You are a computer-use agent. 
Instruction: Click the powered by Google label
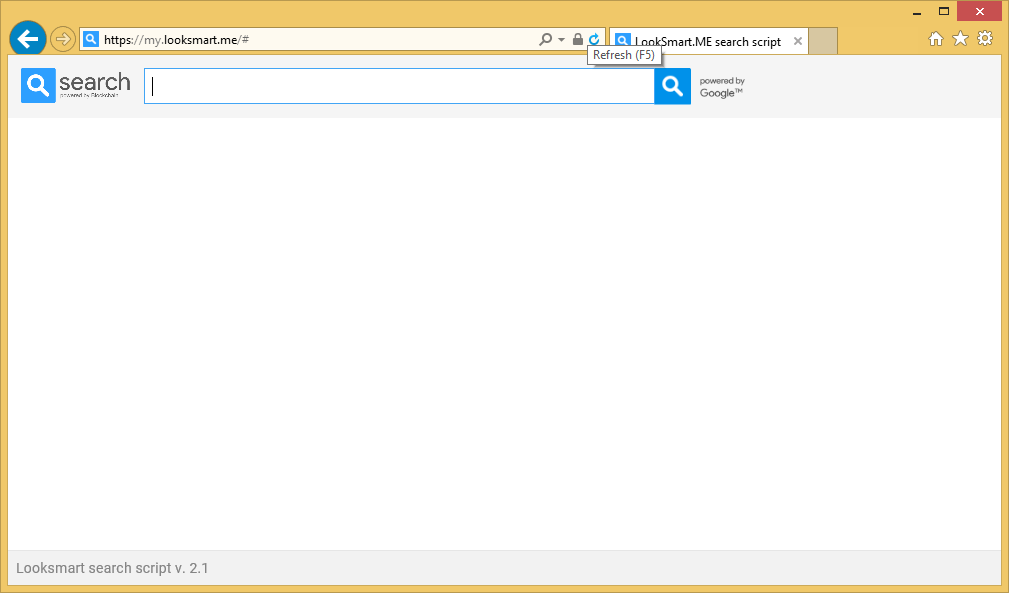point(721,87)
